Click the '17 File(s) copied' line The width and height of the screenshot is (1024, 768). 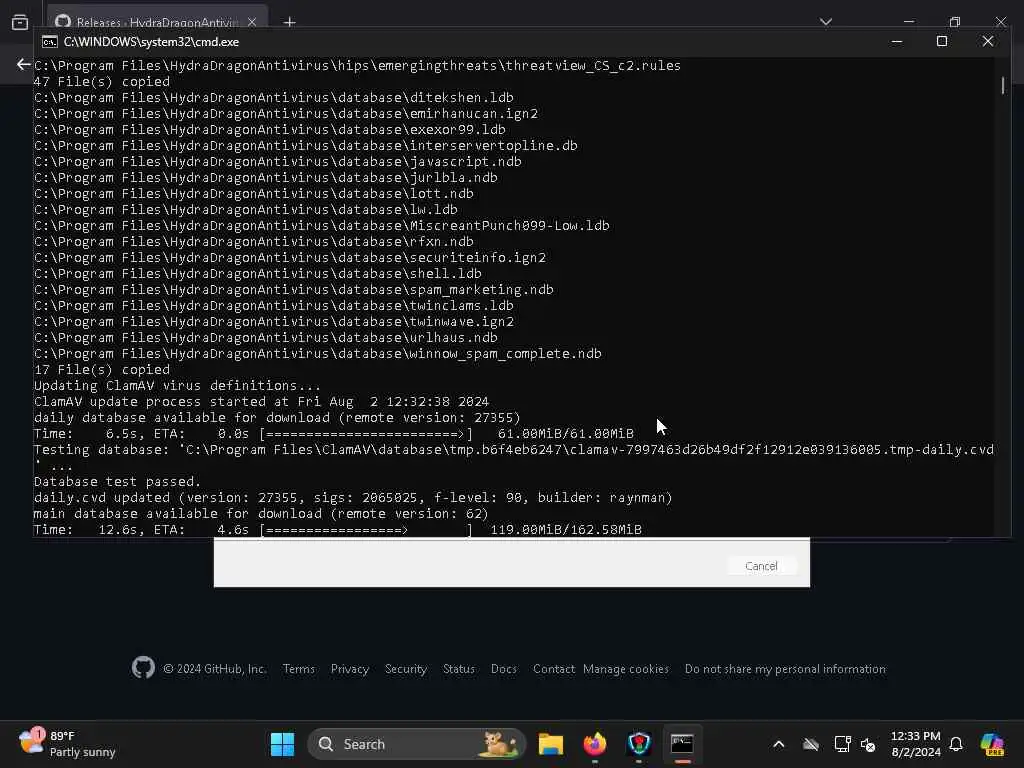(102, 369)
